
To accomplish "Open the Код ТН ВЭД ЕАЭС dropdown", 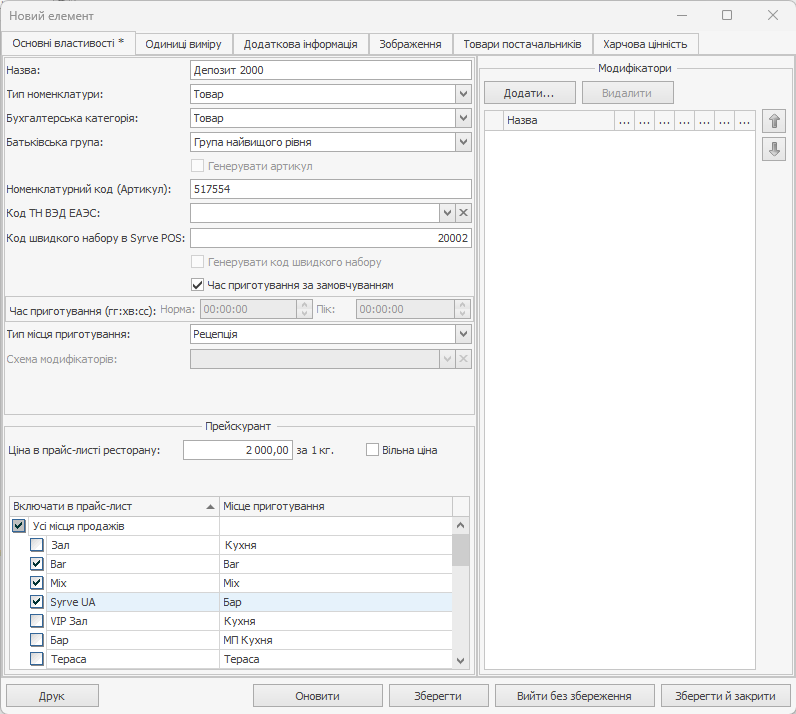I will [x=447, y=213].
